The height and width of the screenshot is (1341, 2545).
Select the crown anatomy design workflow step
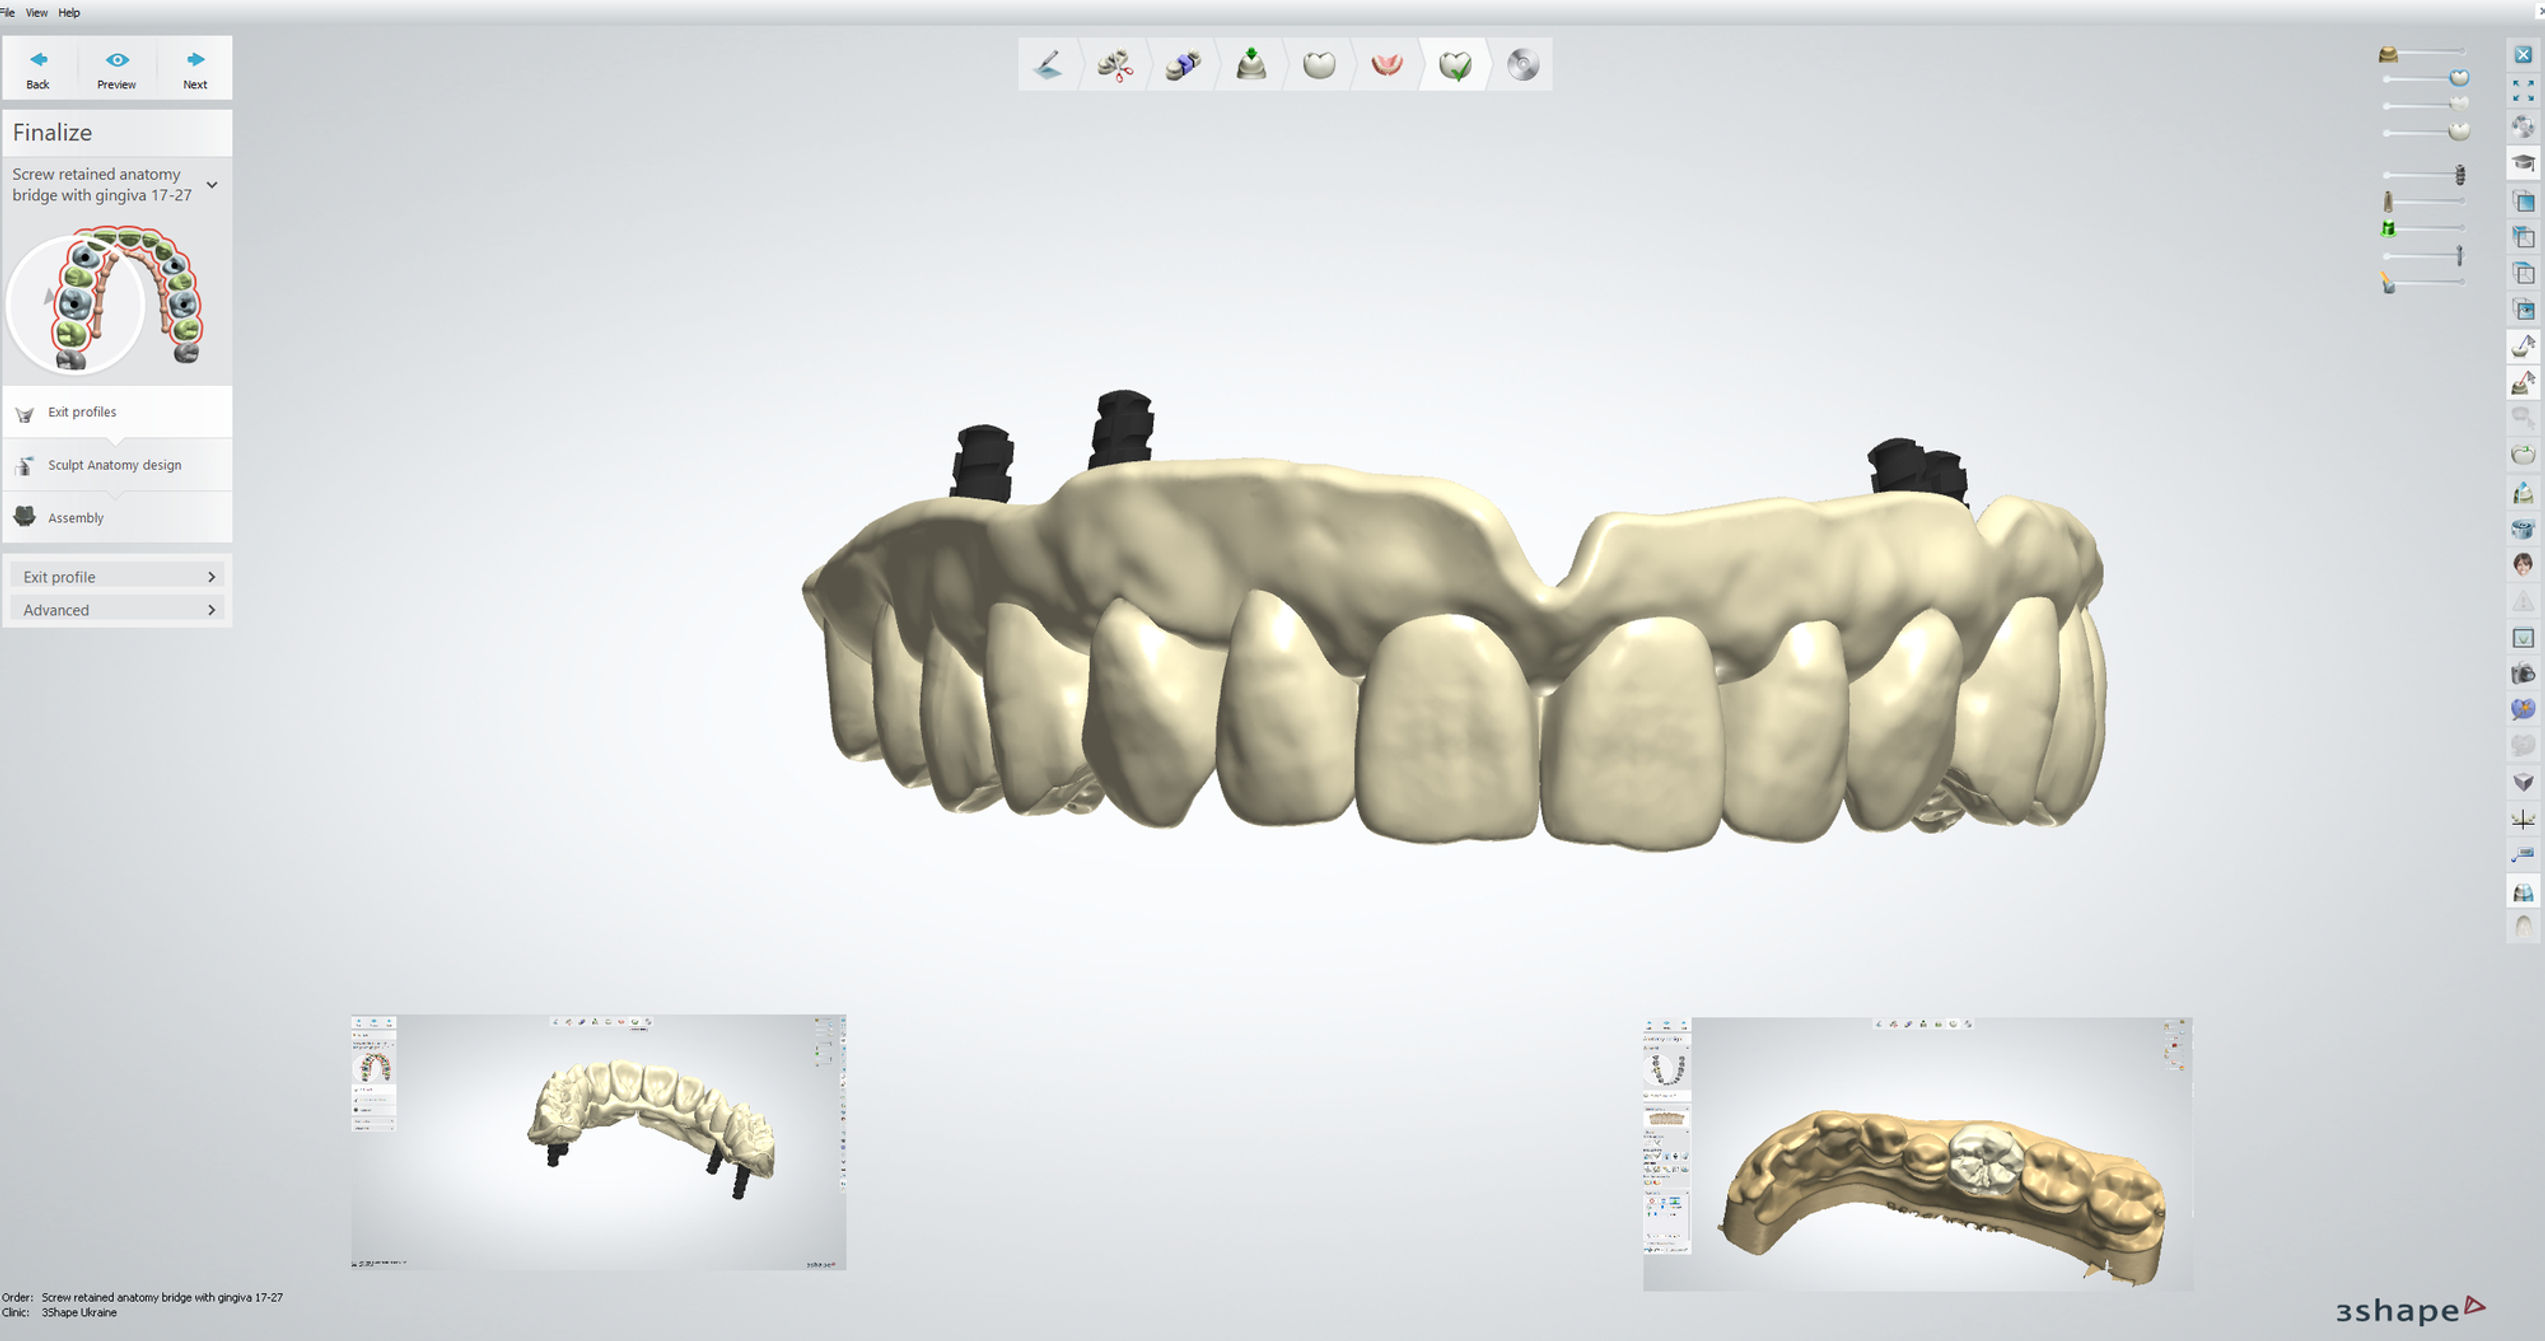coord(1319,64)
